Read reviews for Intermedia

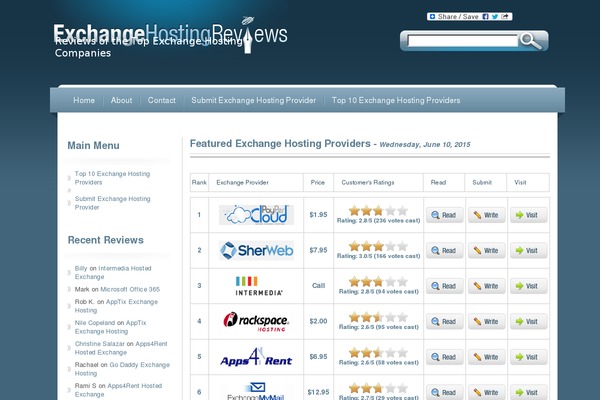pyautogui.click(x=445, y=286)
